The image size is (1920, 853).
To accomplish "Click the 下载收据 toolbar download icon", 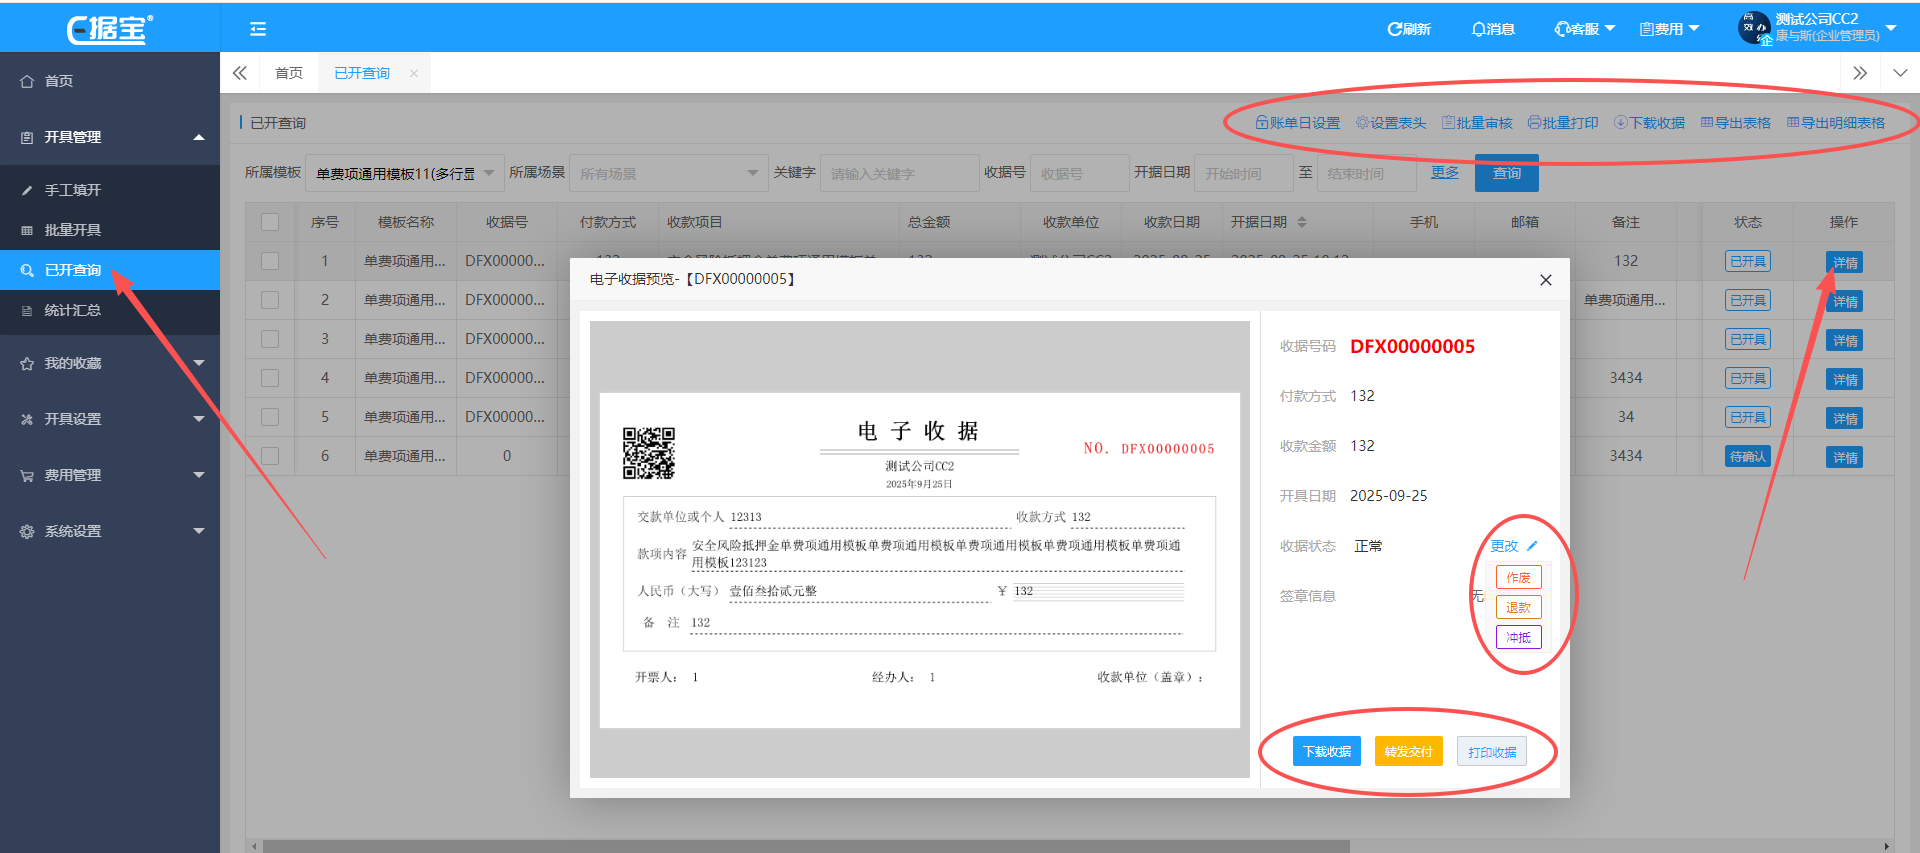I will click(1620, 123).
